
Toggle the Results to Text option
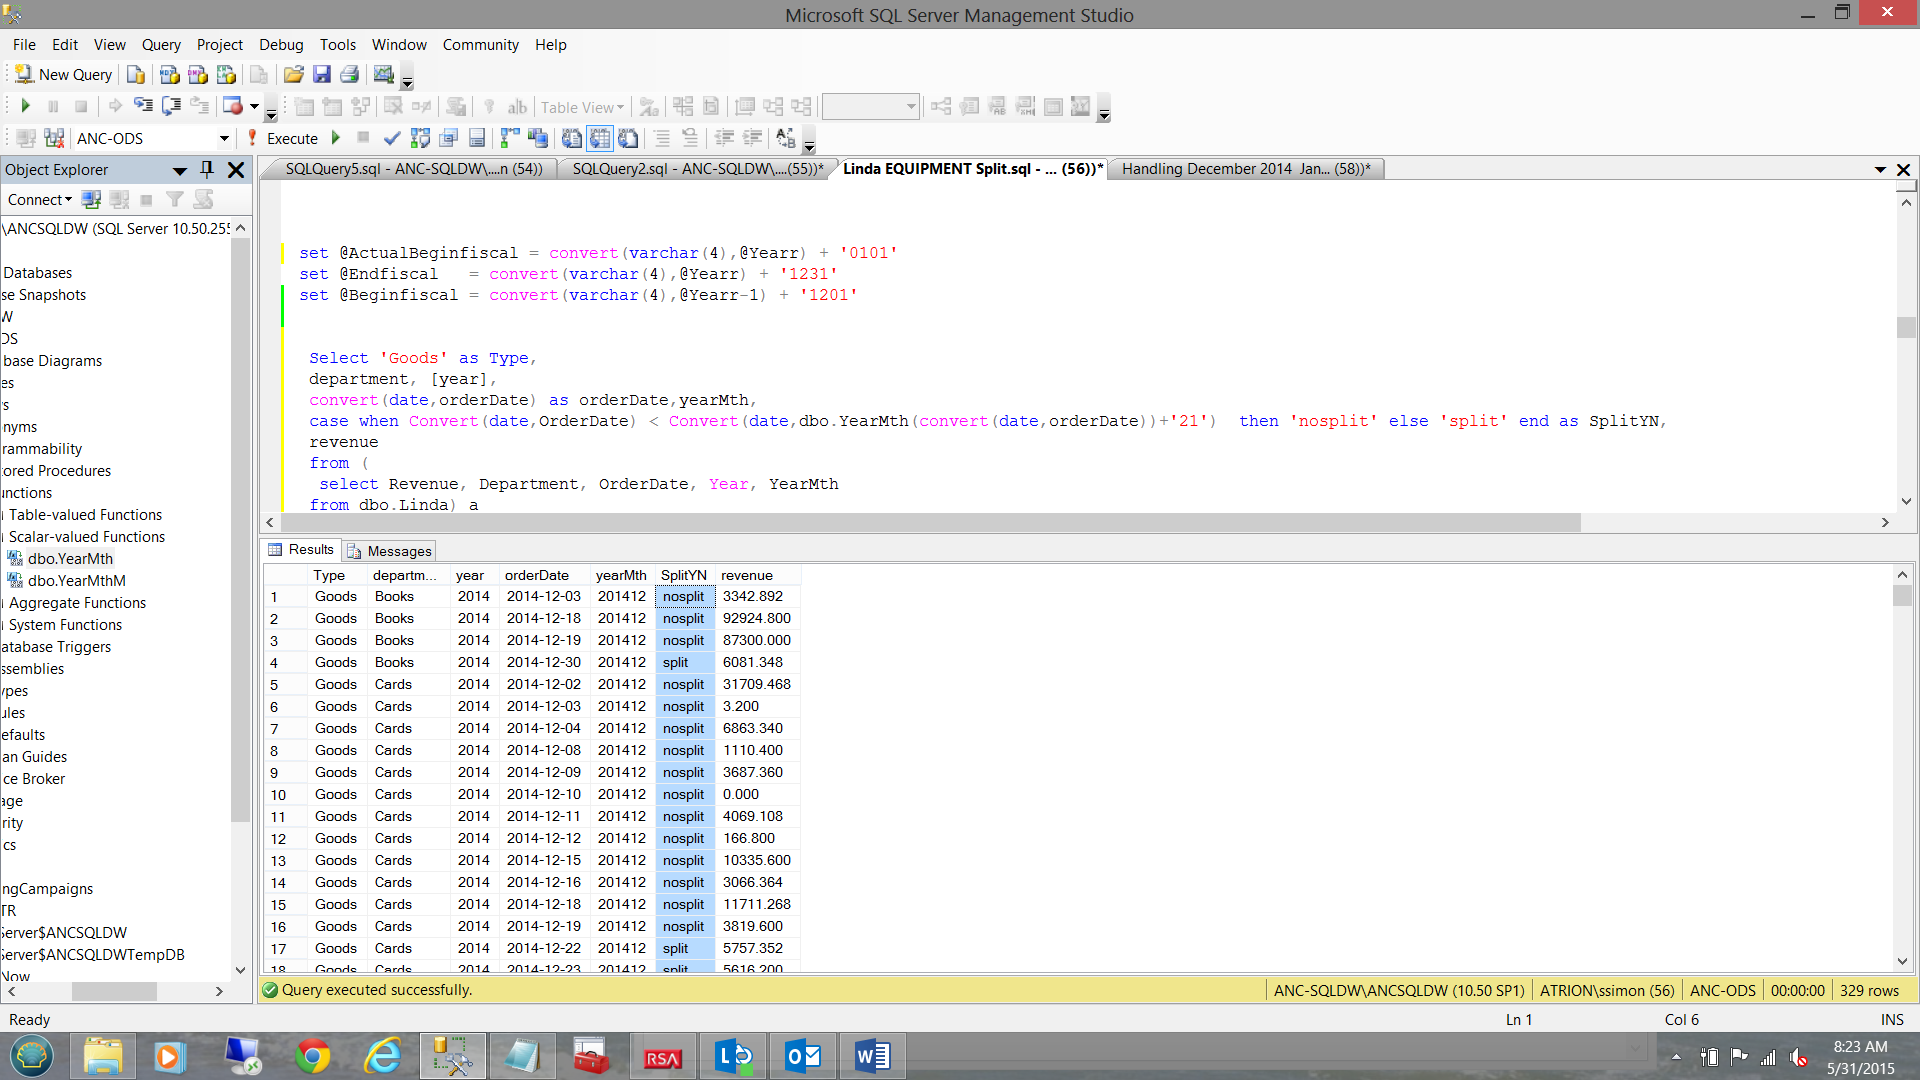coord(572,138)
